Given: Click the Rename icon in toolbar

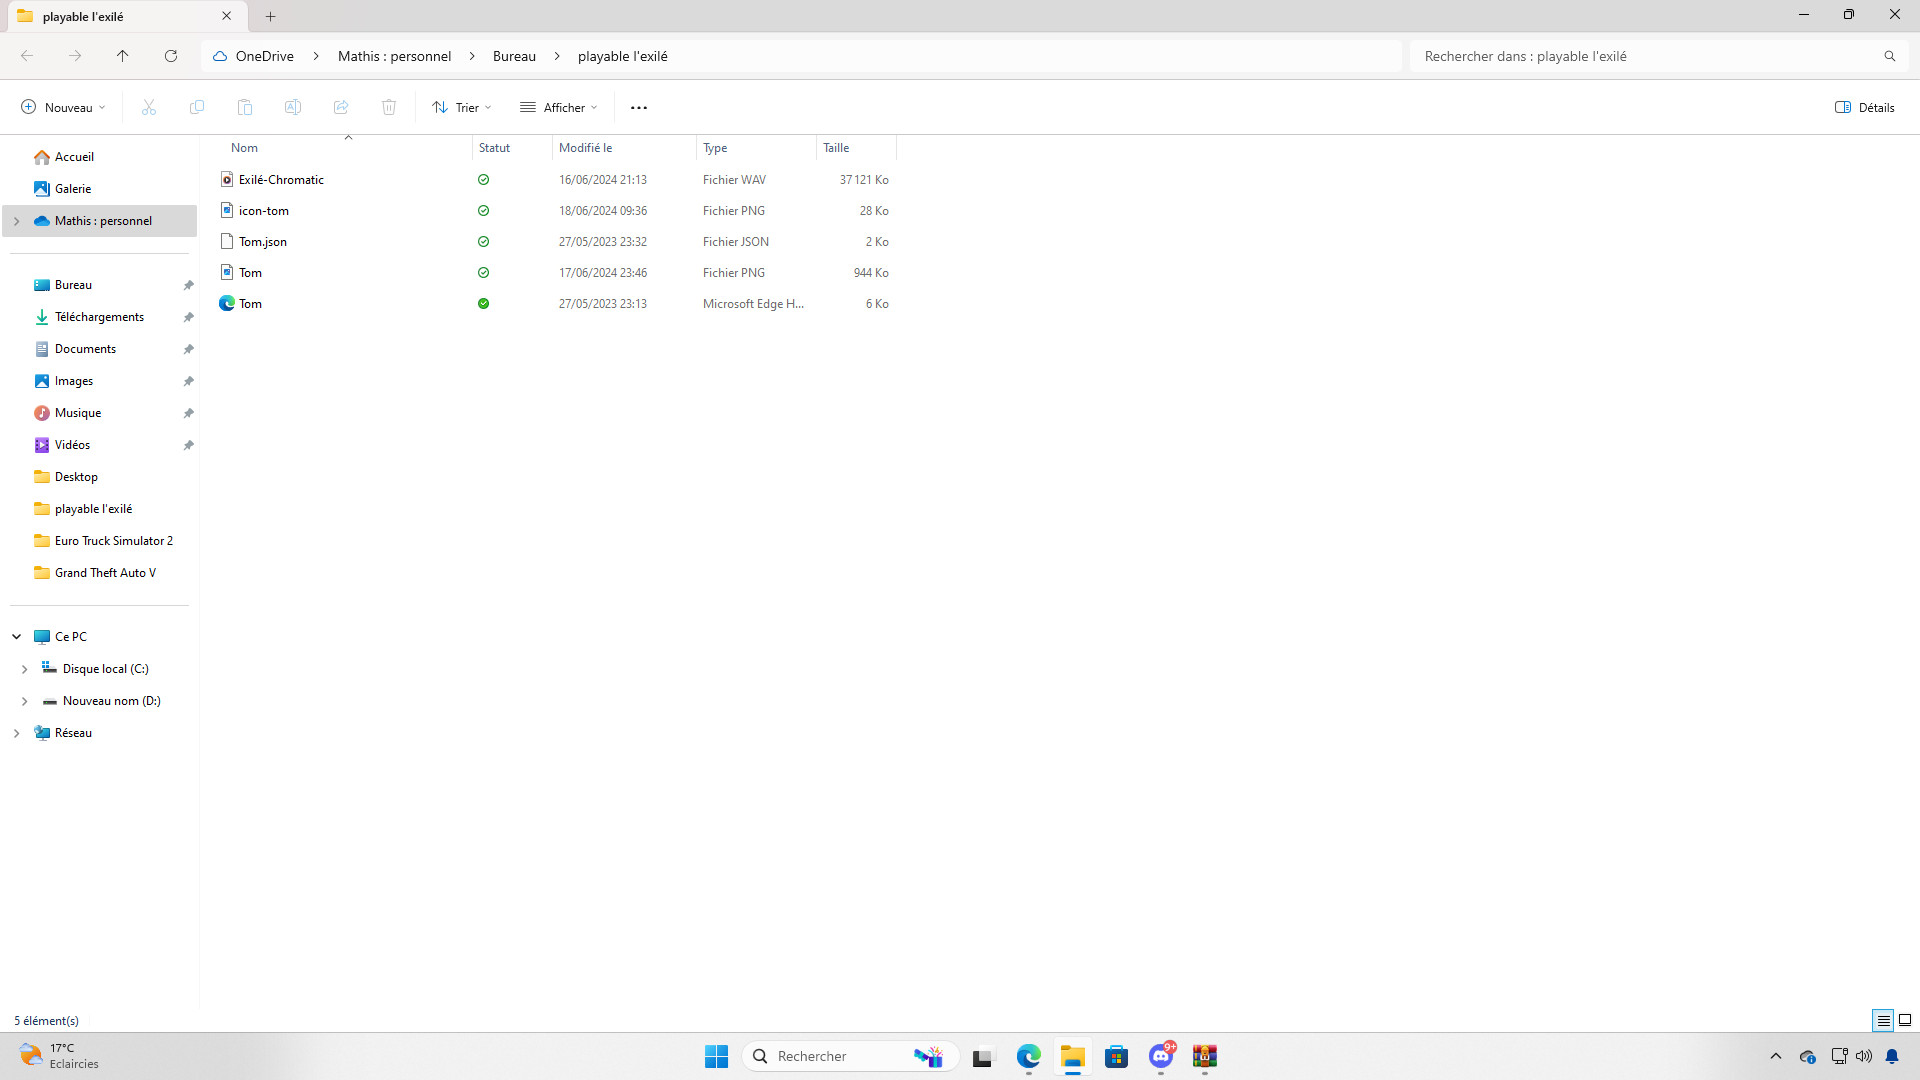Looking at the screenshot, I should point(293,107).
